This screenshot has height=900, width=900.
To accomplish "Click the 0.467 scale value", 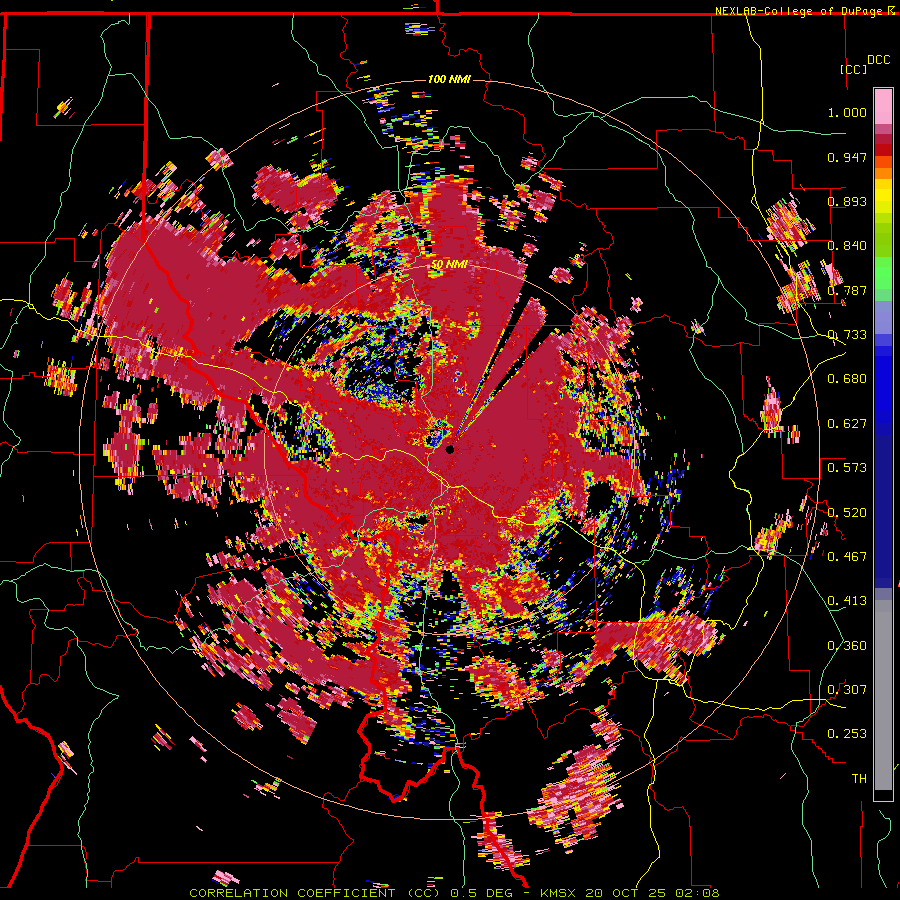I will (847, 557).
